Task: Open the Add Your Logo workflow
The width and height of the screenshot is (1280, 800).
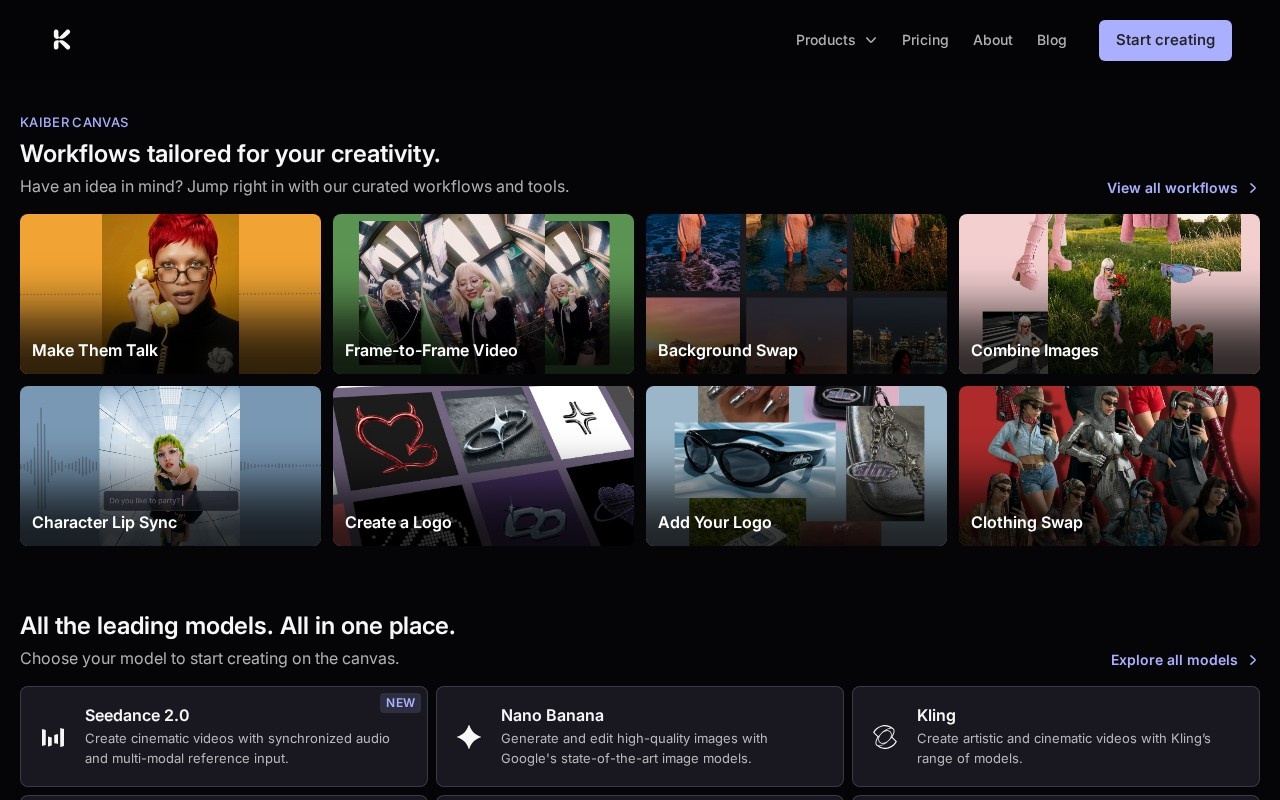Action: click(x=796, y=466)
